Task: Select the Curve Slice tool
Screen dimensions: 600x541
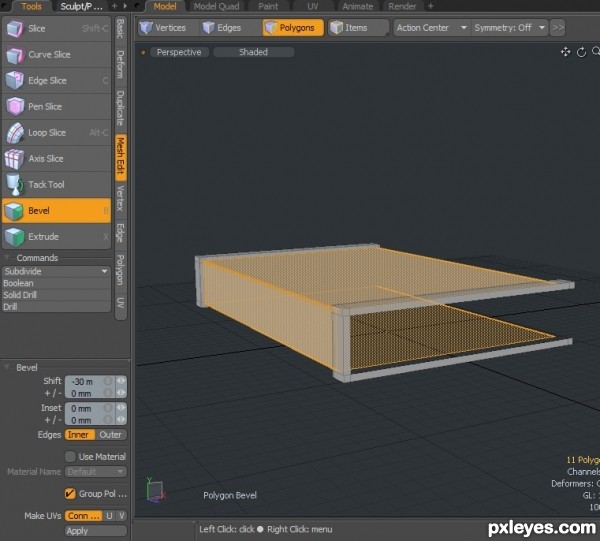Action: pos(56,55)
